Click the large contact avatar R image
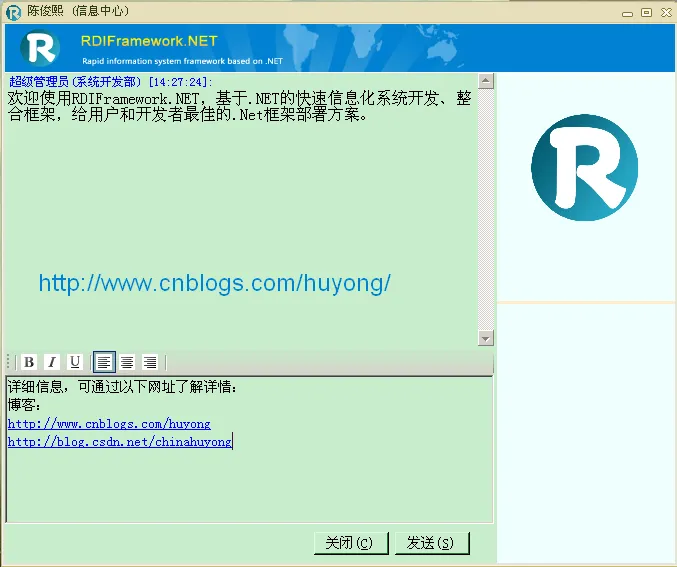Viewport: 677px width, 567px height. (x=585, y=168)
